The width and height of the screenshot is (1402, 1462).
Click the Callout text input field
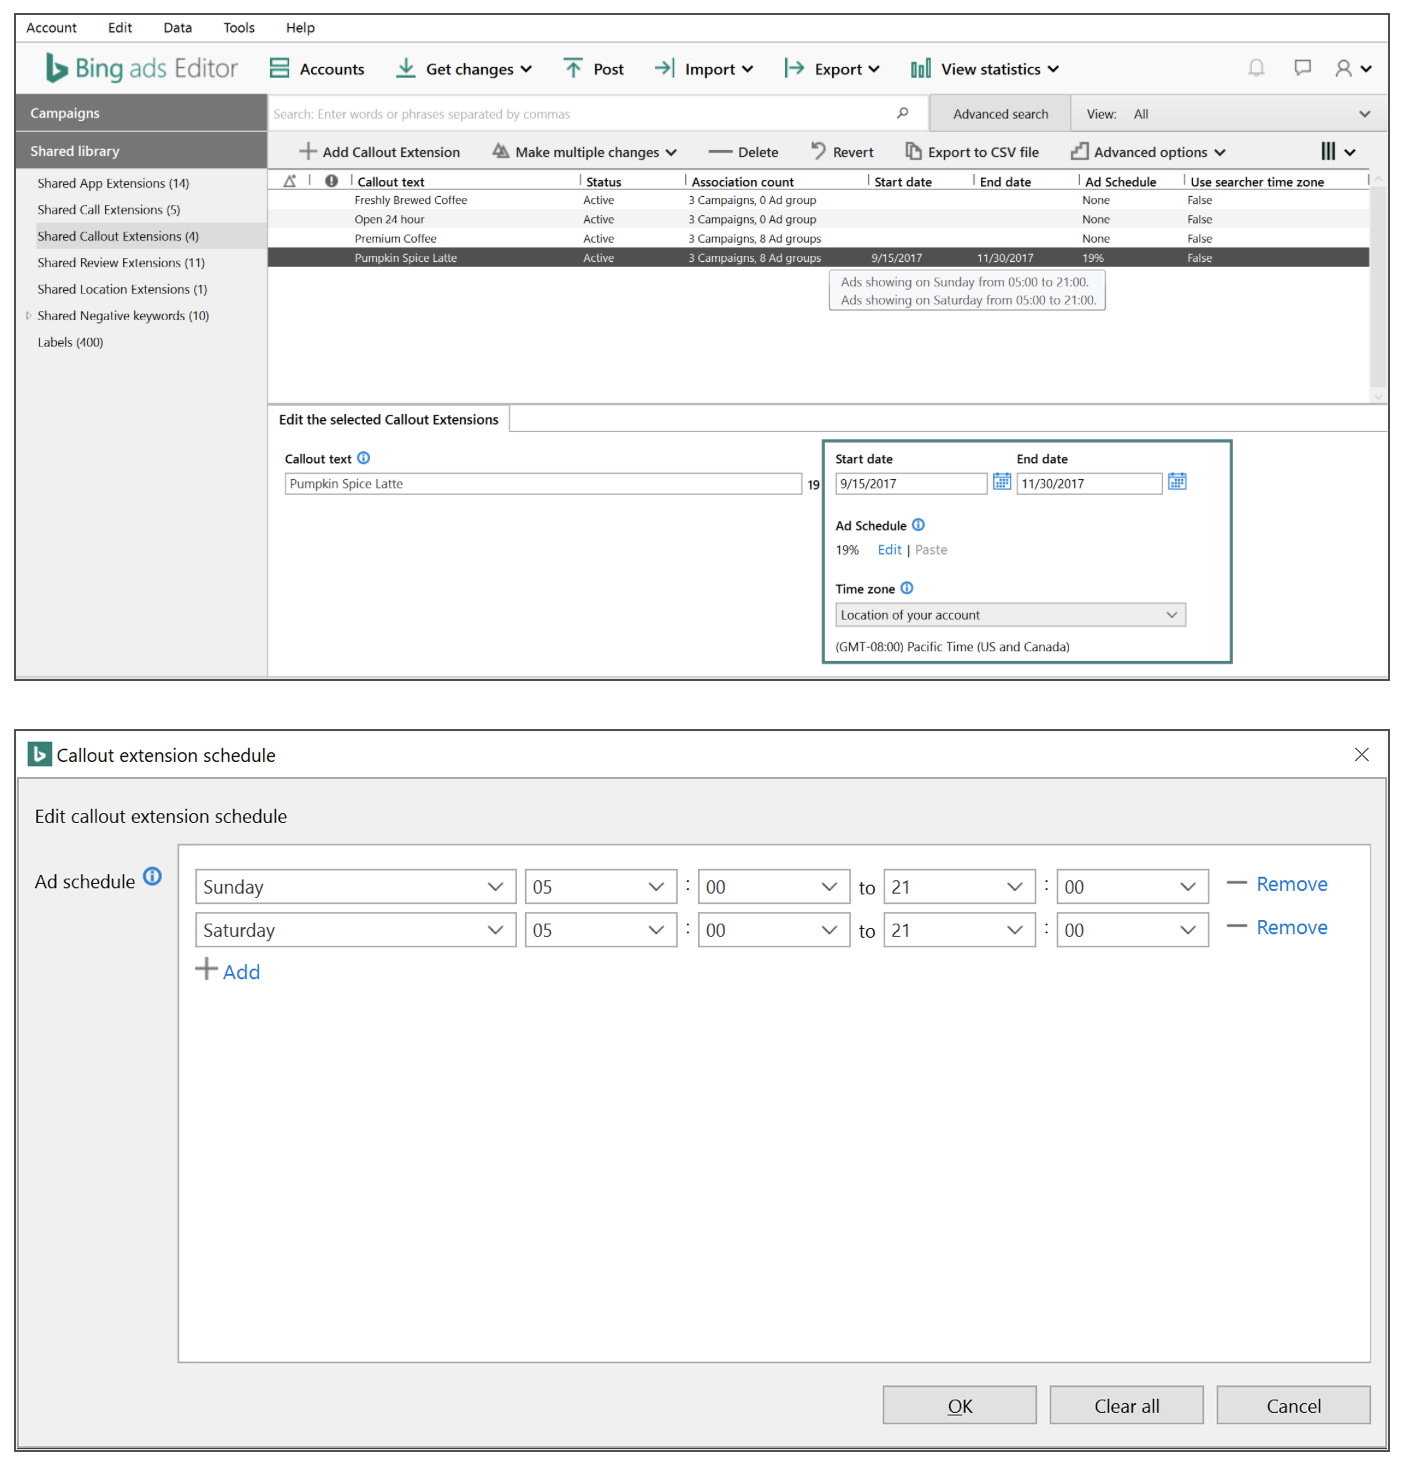coord(542,484)
